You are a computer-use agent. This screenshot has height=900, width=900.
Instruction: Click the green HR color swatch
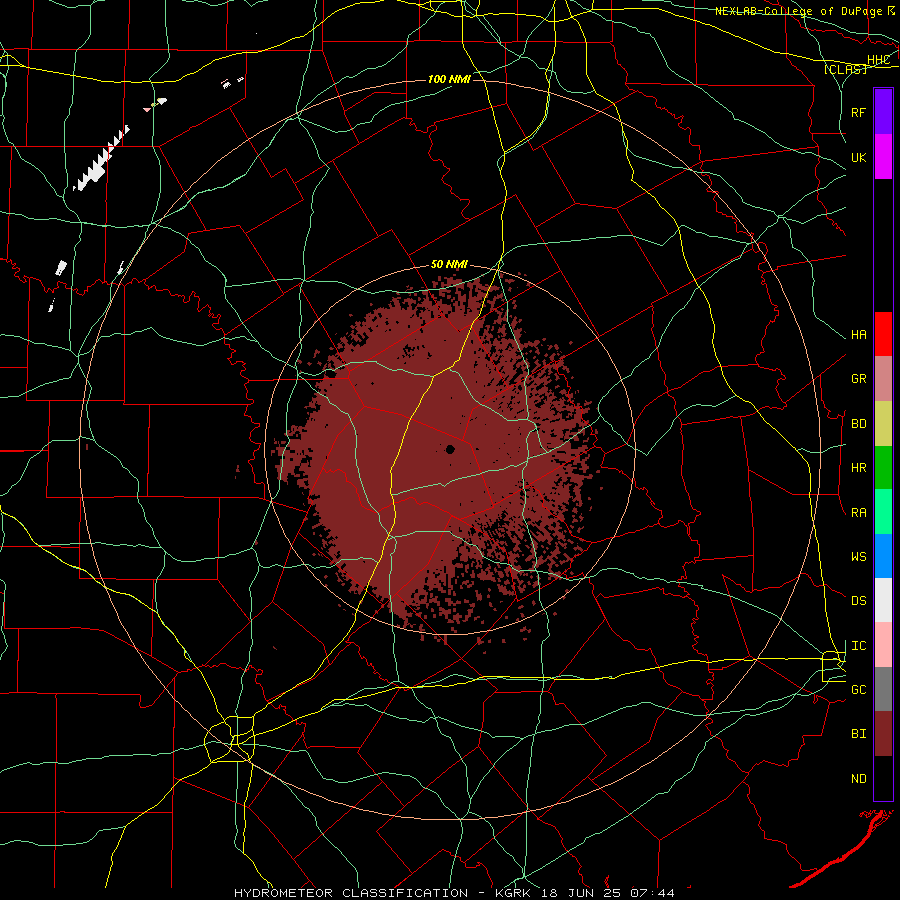(x=883, y=467)
